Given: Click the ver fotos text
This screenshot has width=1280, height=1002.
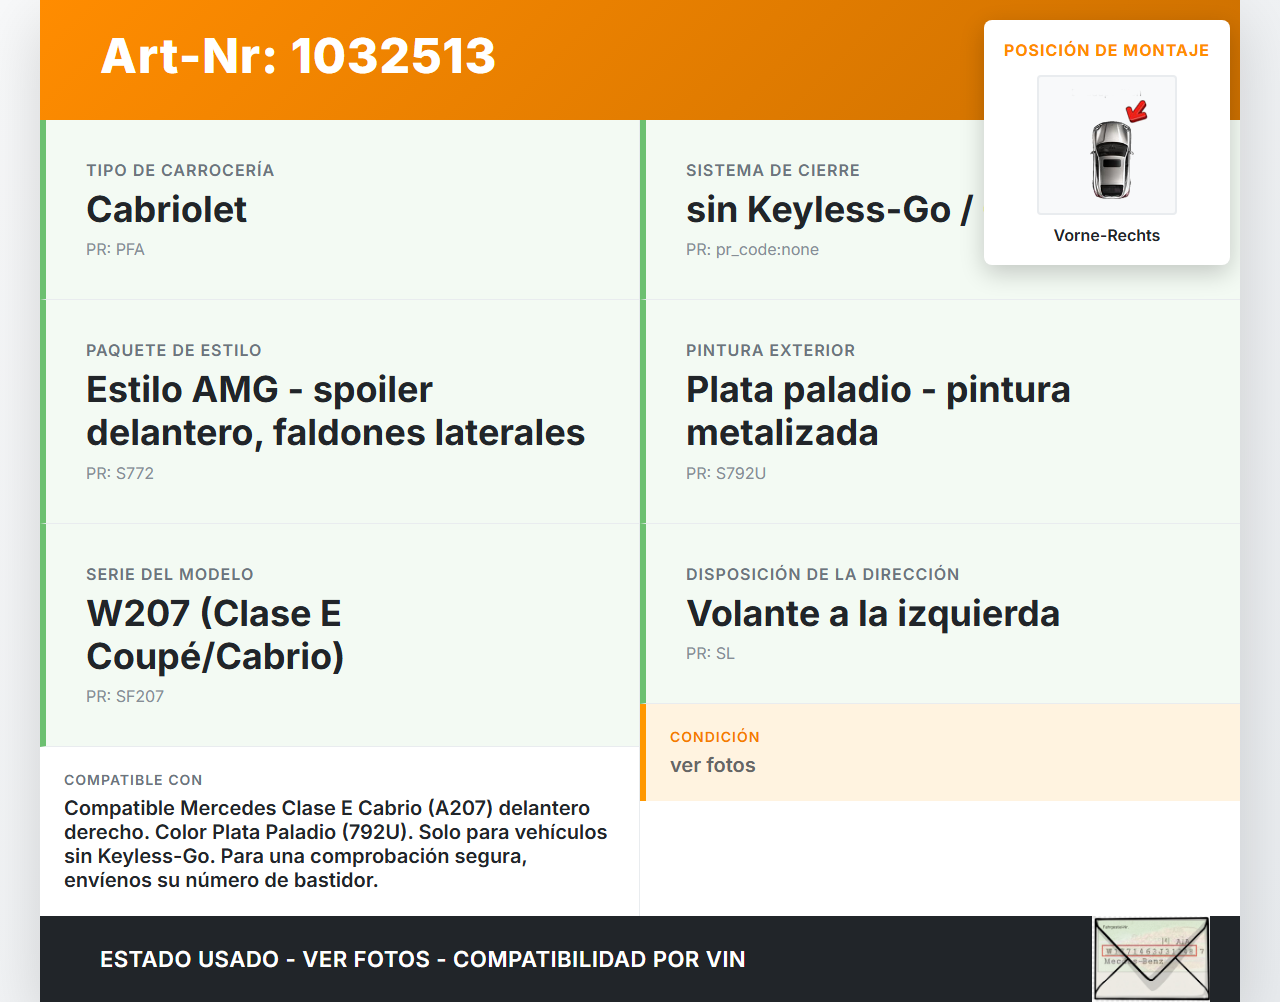Looking at the screenshot, I should [713, 765].
